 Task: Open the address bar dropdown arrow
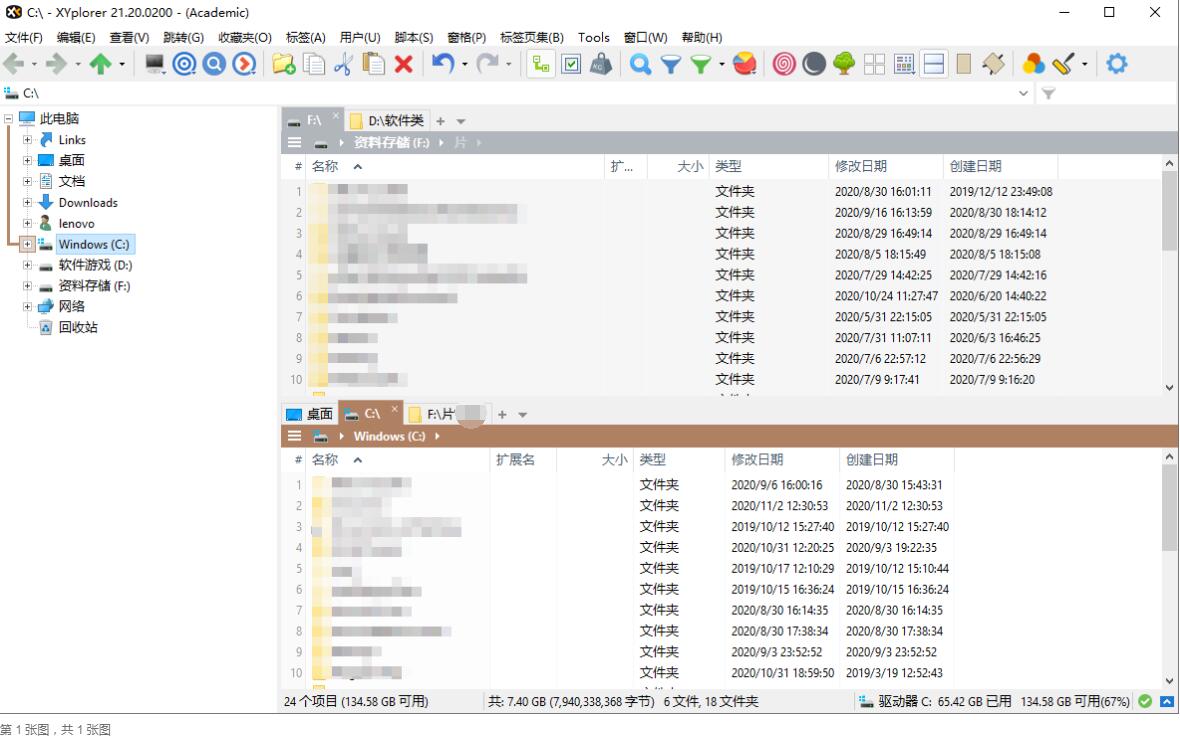[1023, 93]
